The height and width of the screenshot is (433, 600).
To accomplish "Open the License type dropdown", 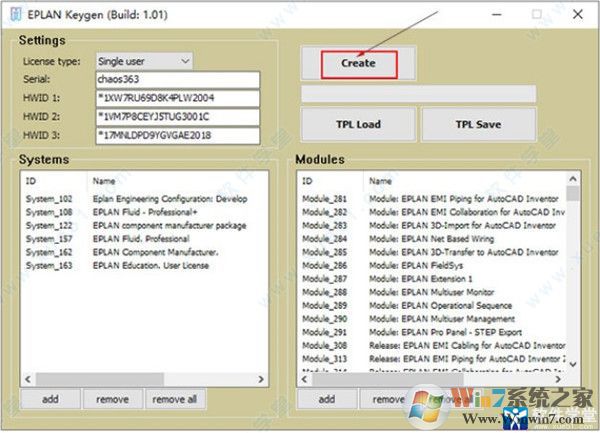I will 144,61.
